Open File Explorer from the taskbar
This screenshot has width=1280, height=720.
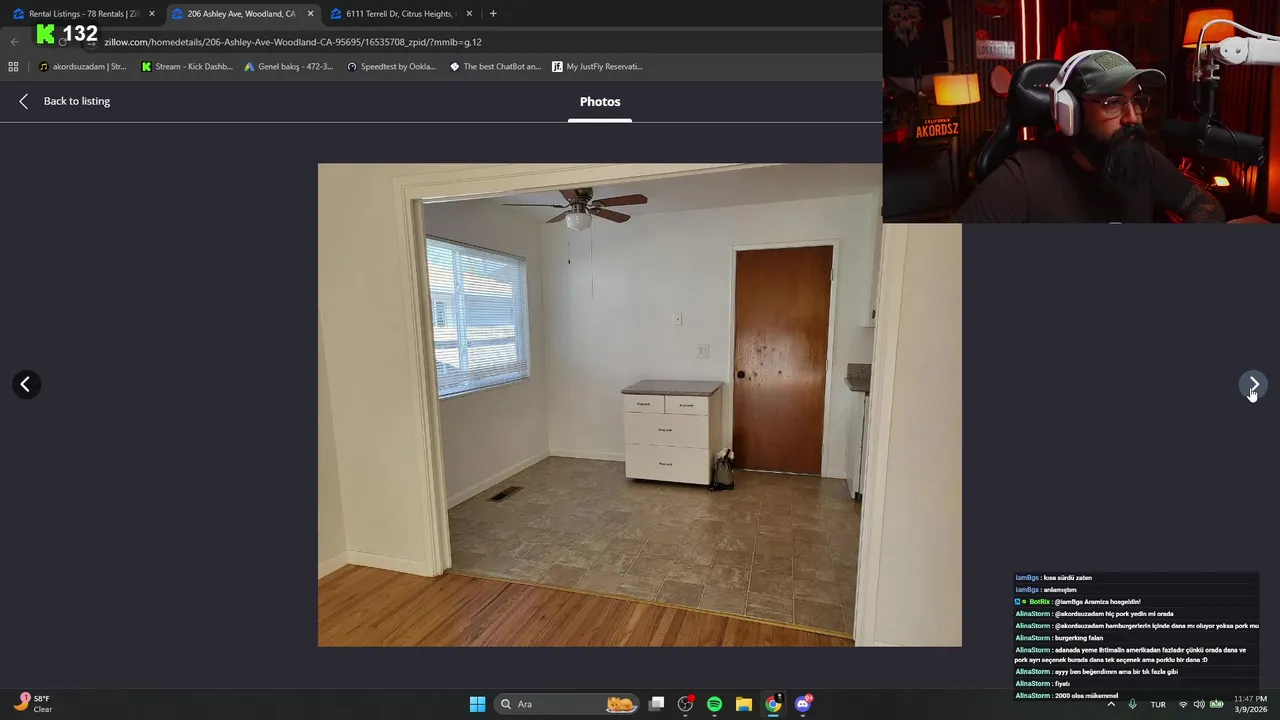tap(743, 704)
